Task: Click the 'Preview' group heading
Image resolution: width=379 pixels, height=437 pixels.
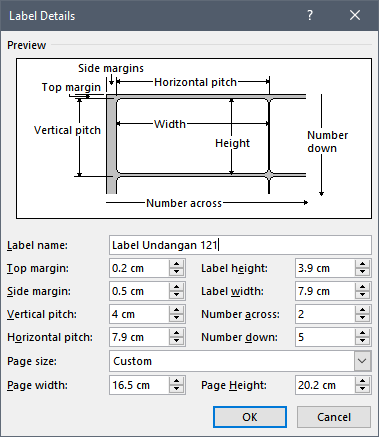Action: click(x=26, y=45)
